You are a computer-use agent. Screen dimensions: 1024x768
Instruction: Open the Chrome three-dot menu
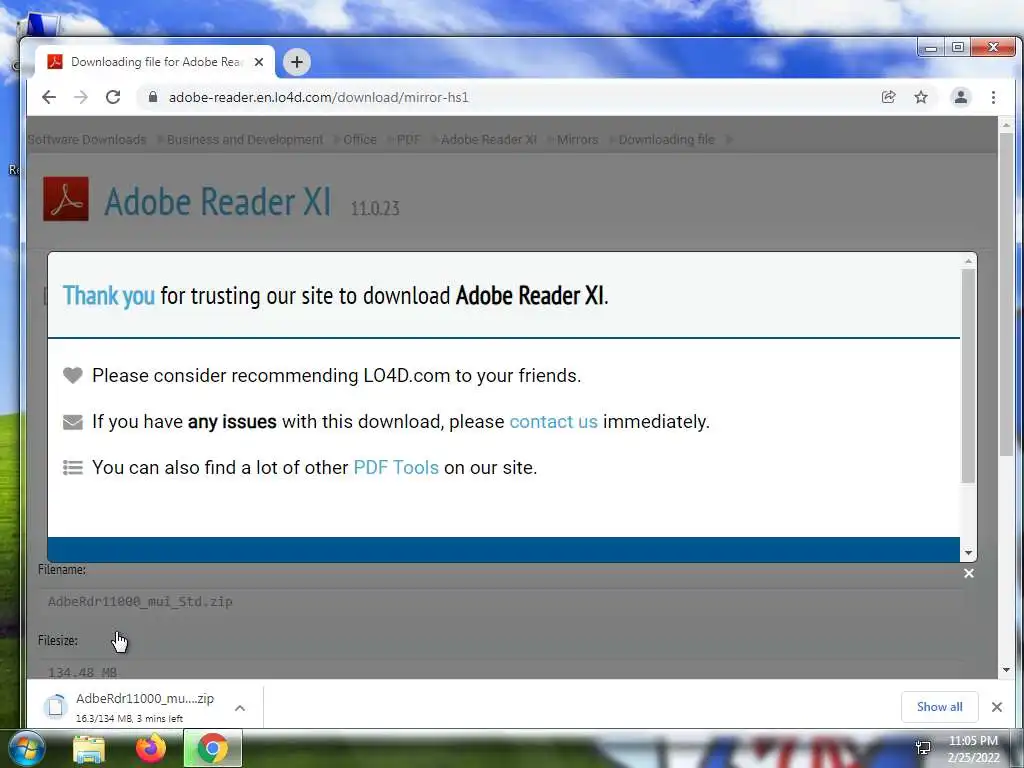pyautogui.click(x=993, y=97)
